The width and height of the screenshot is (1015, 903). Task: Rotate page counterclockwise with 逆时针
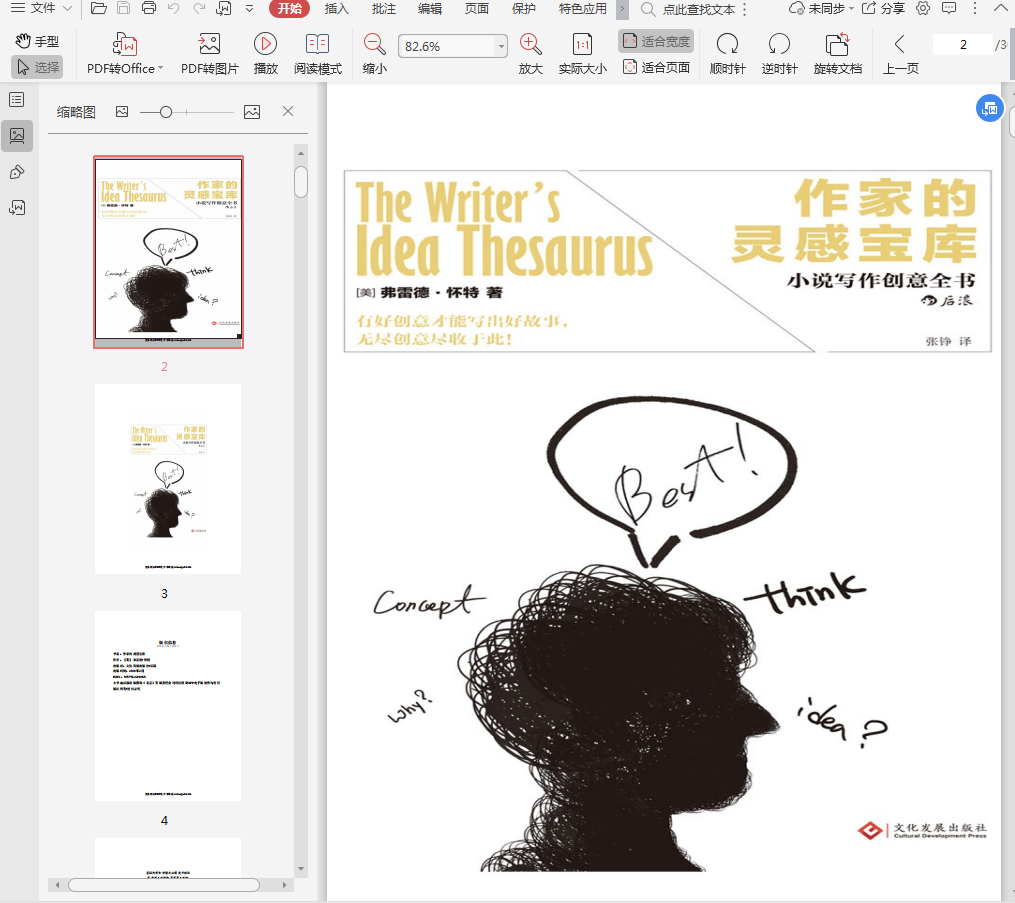779,45
